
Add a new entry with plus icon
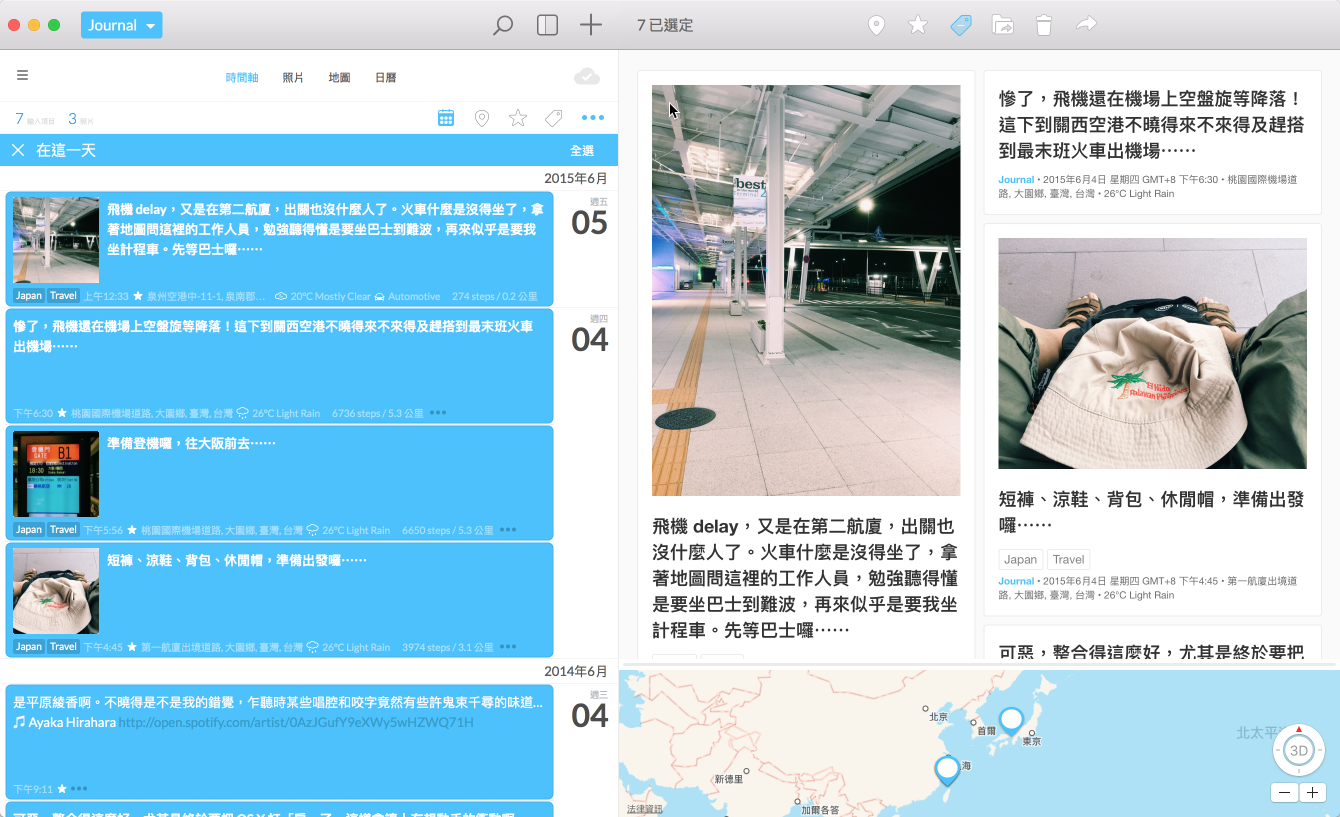point(591,25)
